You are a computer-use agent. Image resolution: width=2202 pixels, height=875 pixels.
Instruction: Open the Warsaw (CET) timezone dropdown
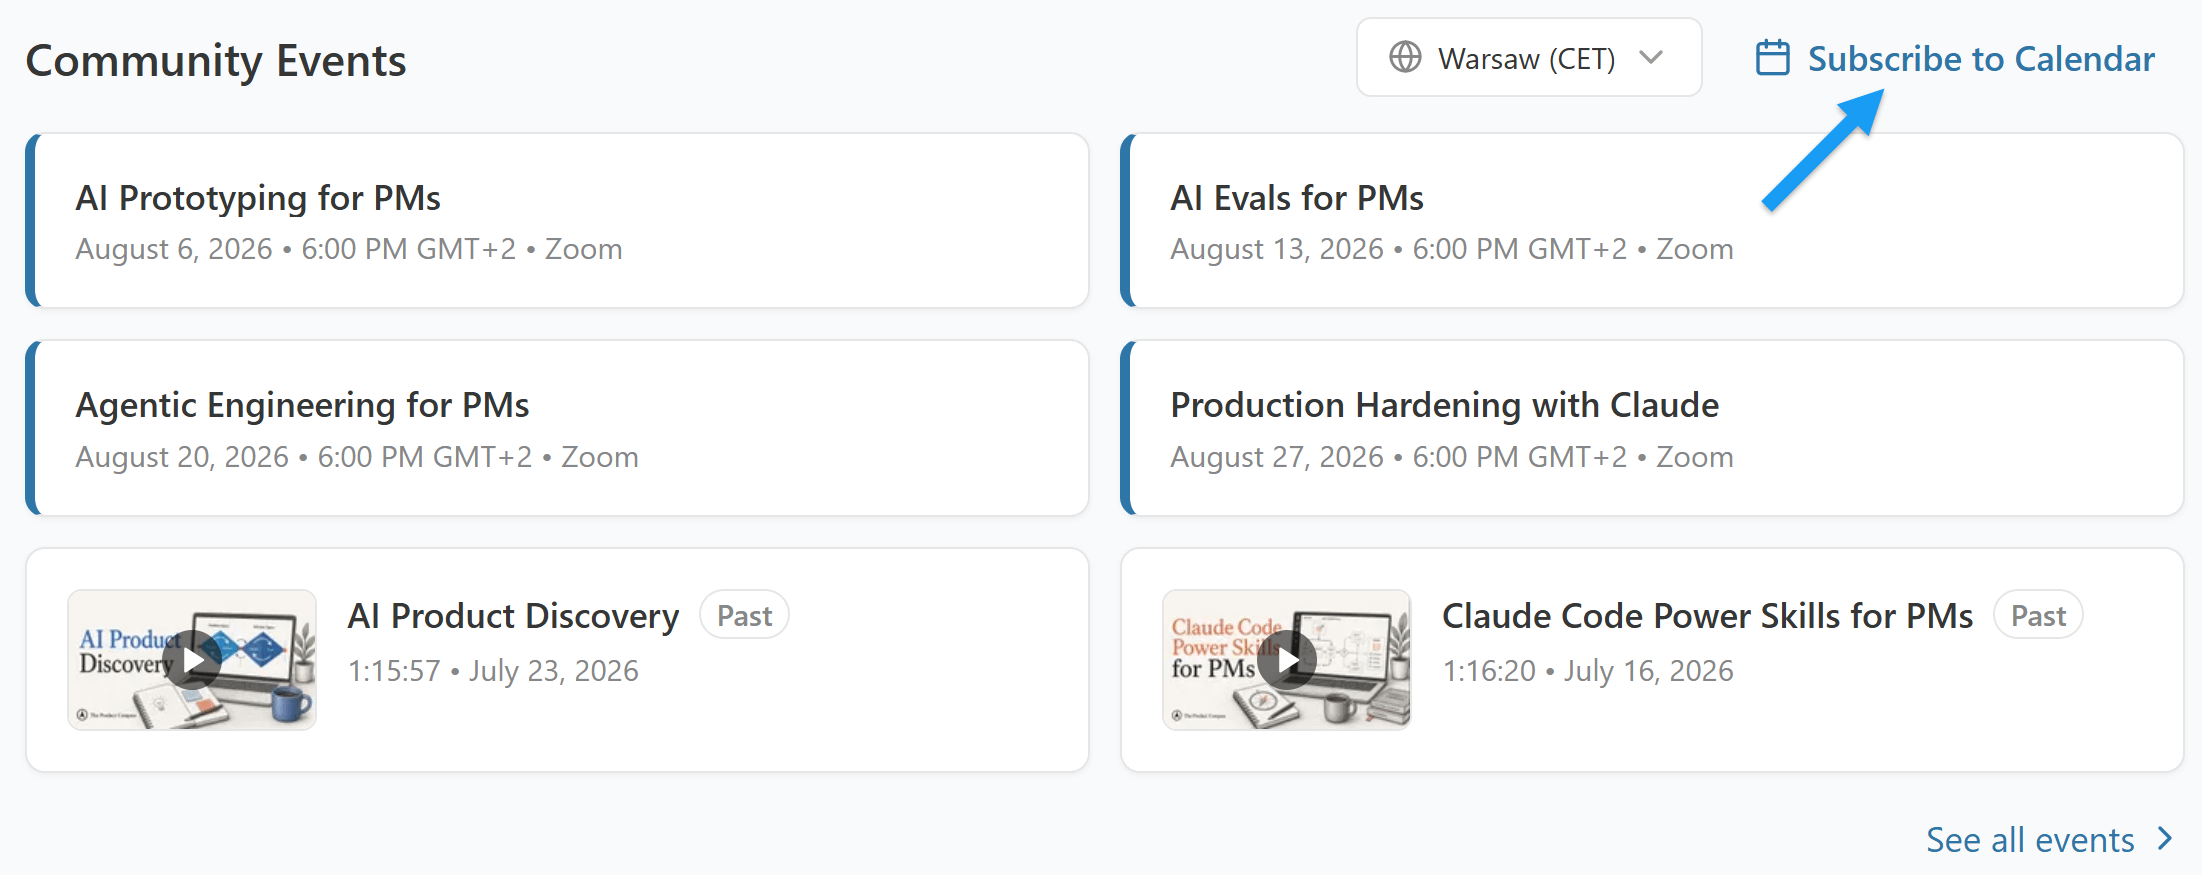point(1529,57)
